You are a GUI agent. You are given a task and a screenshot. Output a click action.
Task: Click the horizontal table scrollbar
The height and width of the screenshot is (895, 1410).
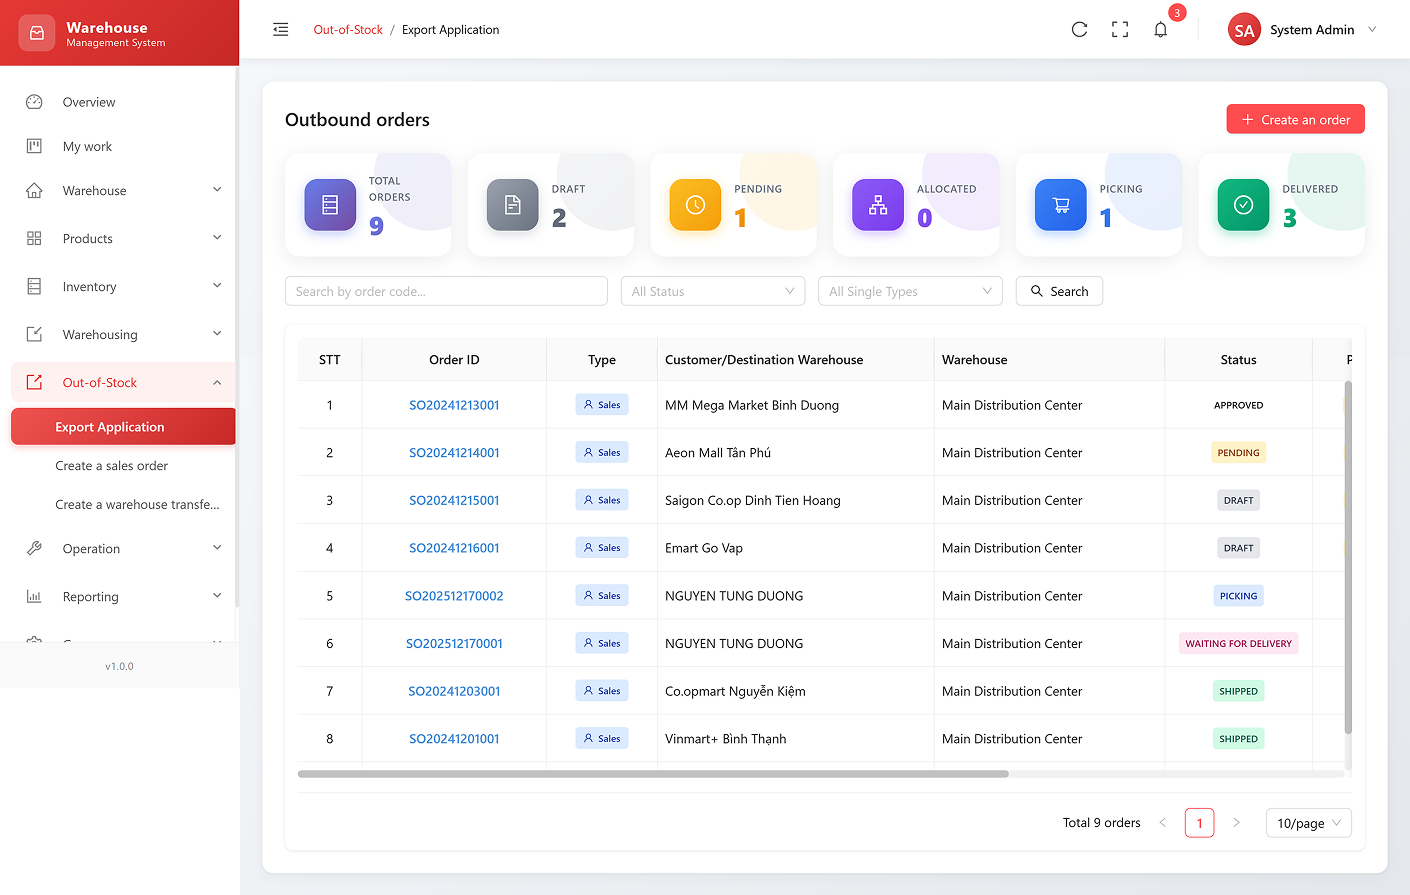pos(652,774)
